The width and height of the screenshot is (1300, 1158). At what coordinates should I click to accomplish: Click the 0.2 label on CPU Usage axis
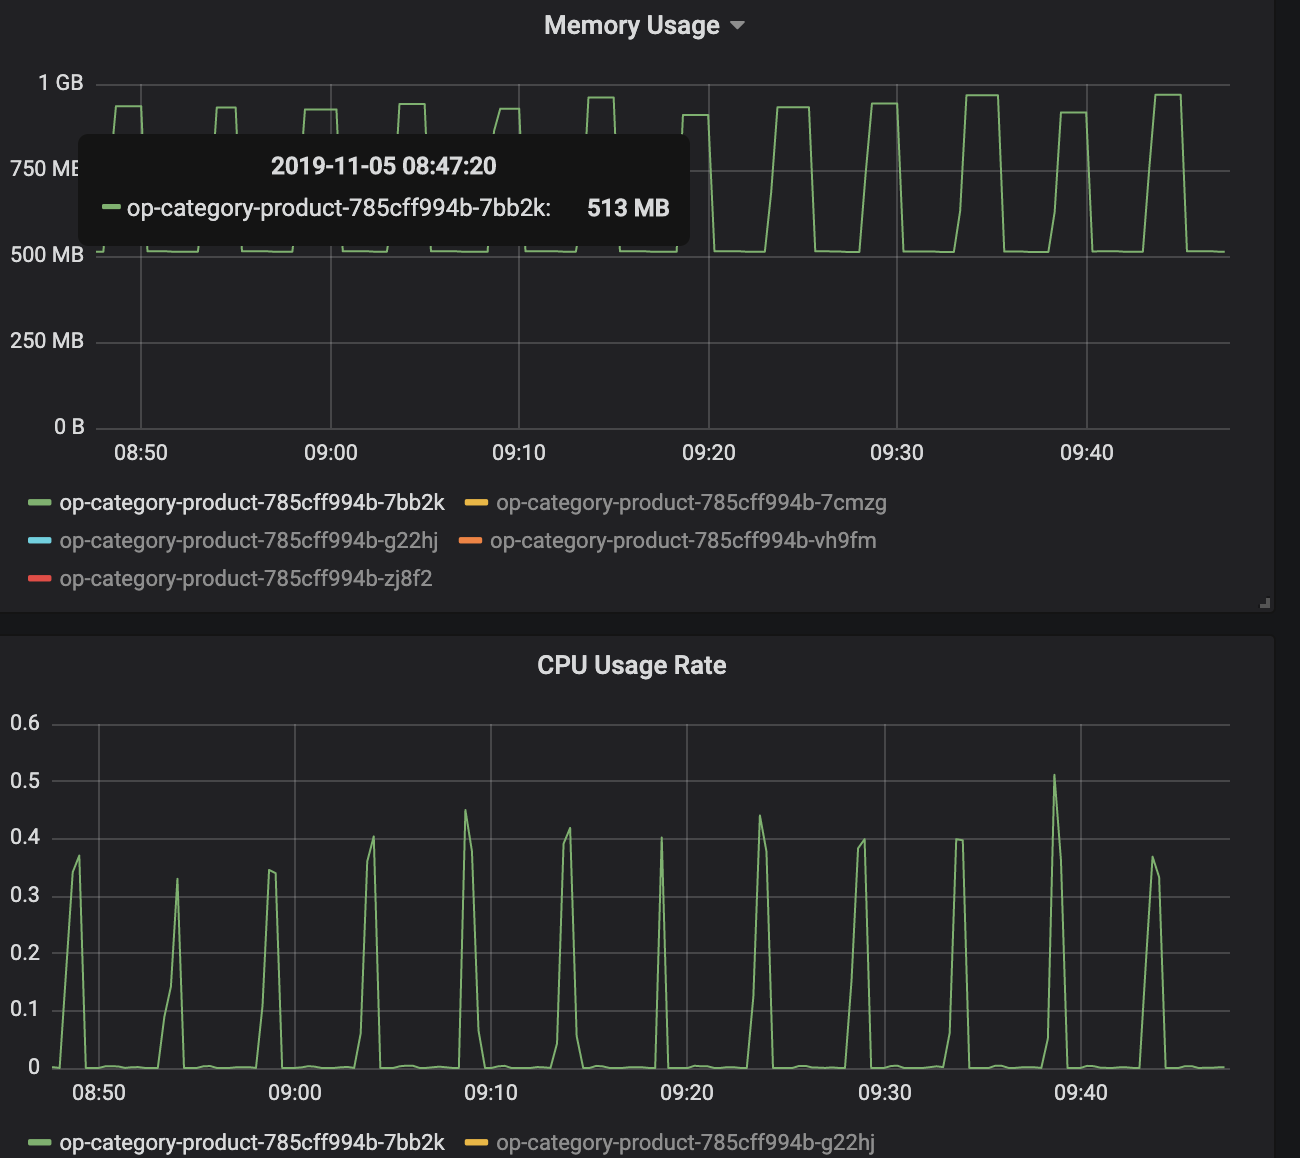[x=25, y=952]
